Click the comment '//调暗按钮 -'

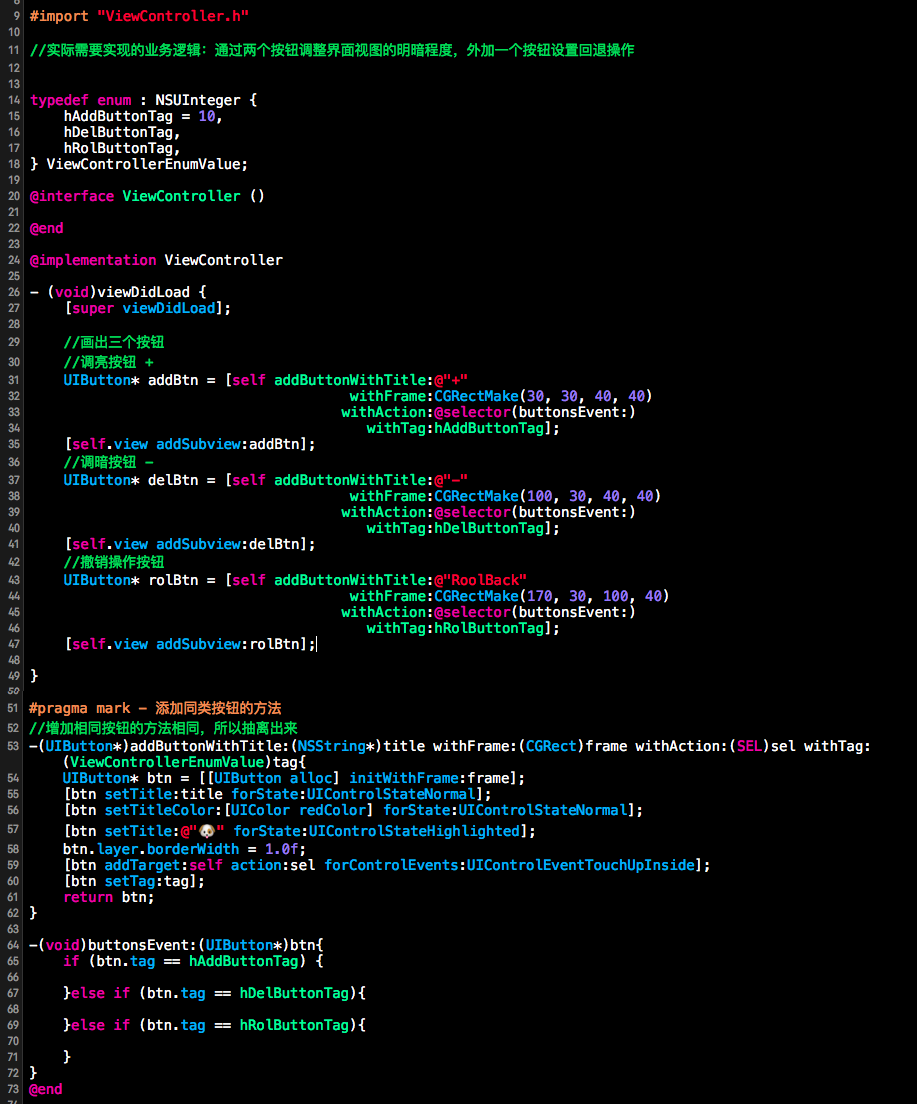click(x=108, y=462)
